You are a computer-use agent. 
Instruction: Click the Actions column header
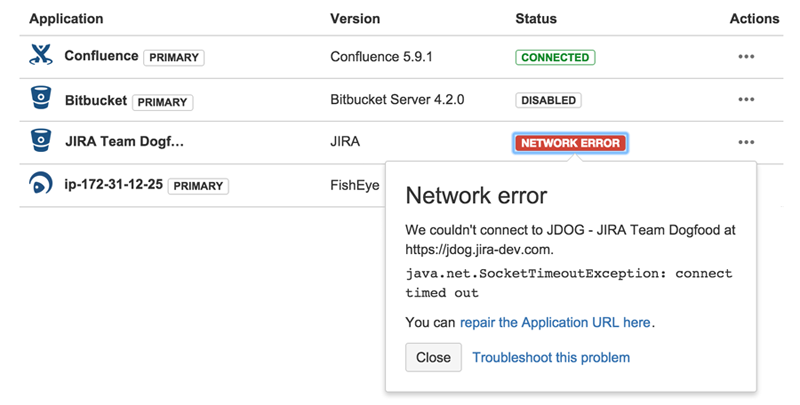754,19
